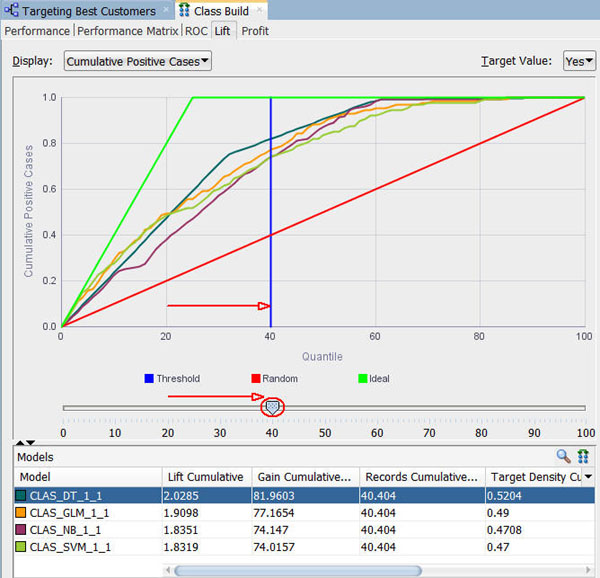The image size is (600, 578).
Task: Click CLAS_NB_1_1 purple color swatch
Action: pyautogui.click(x=21, y=529)
